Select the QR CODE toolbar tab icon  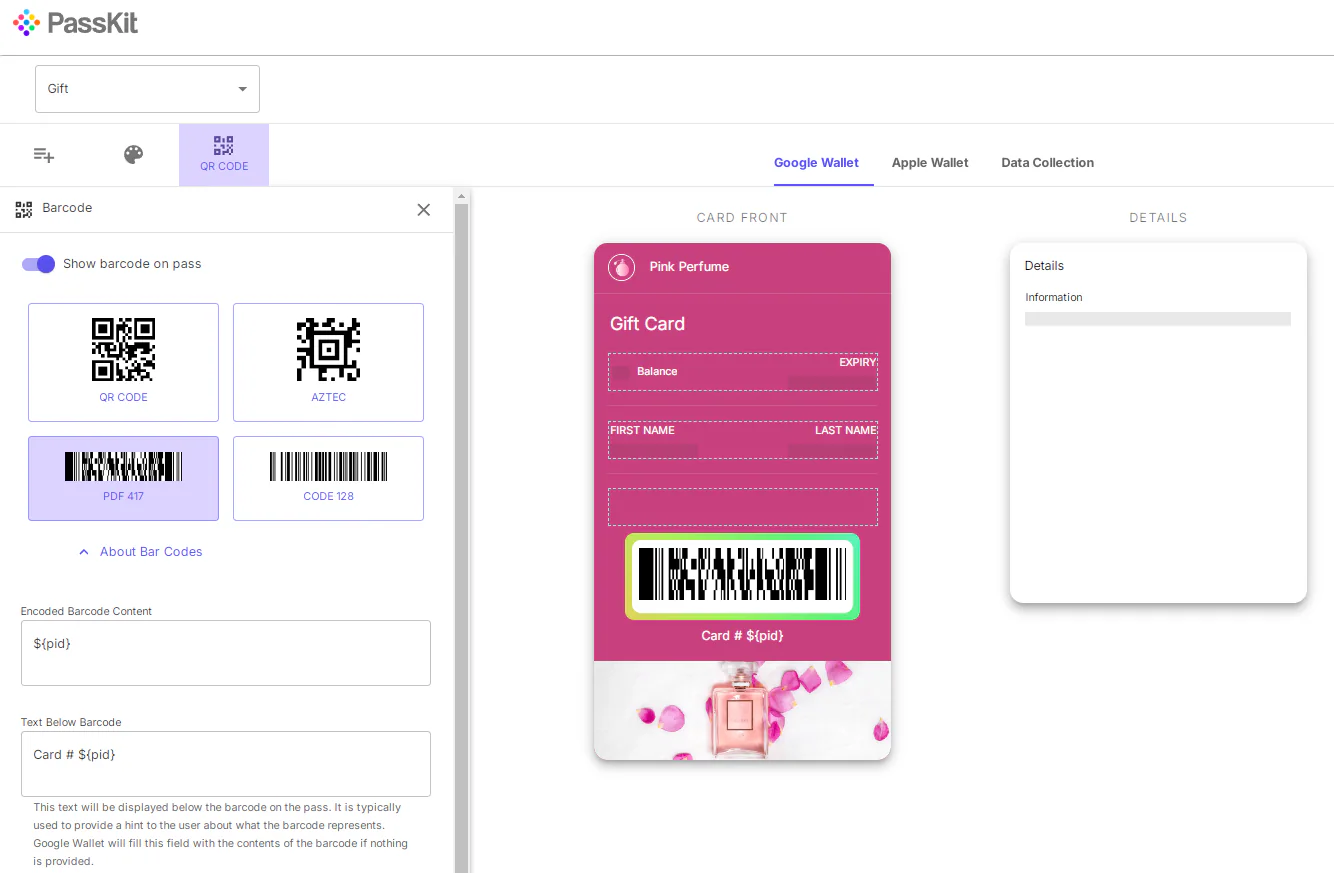point(224,155)
